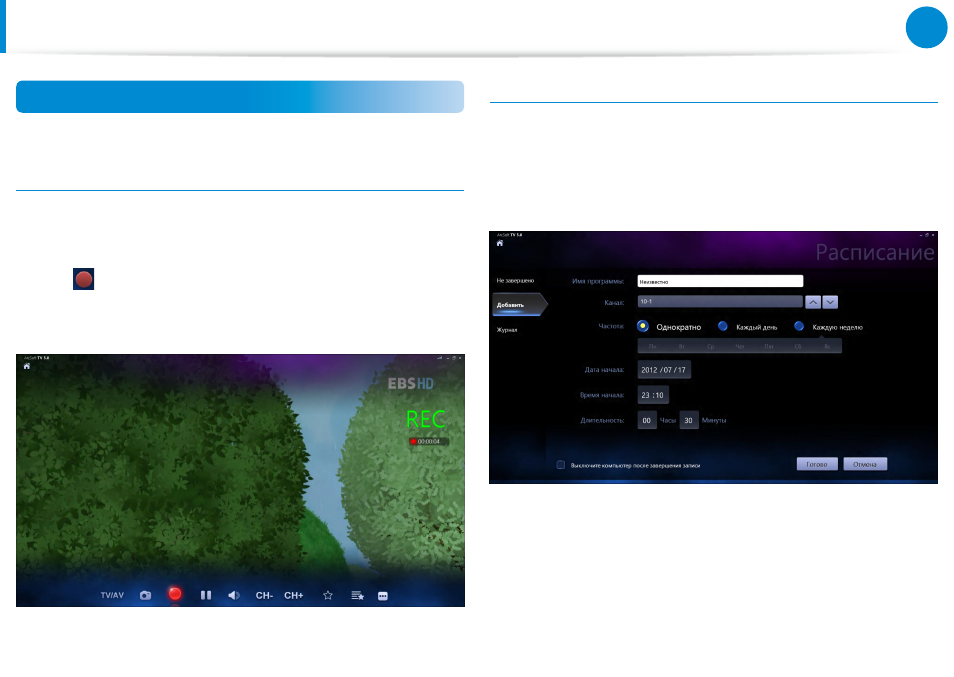Go to previous channel with CH-
The image size is (954, 677).
264,595
